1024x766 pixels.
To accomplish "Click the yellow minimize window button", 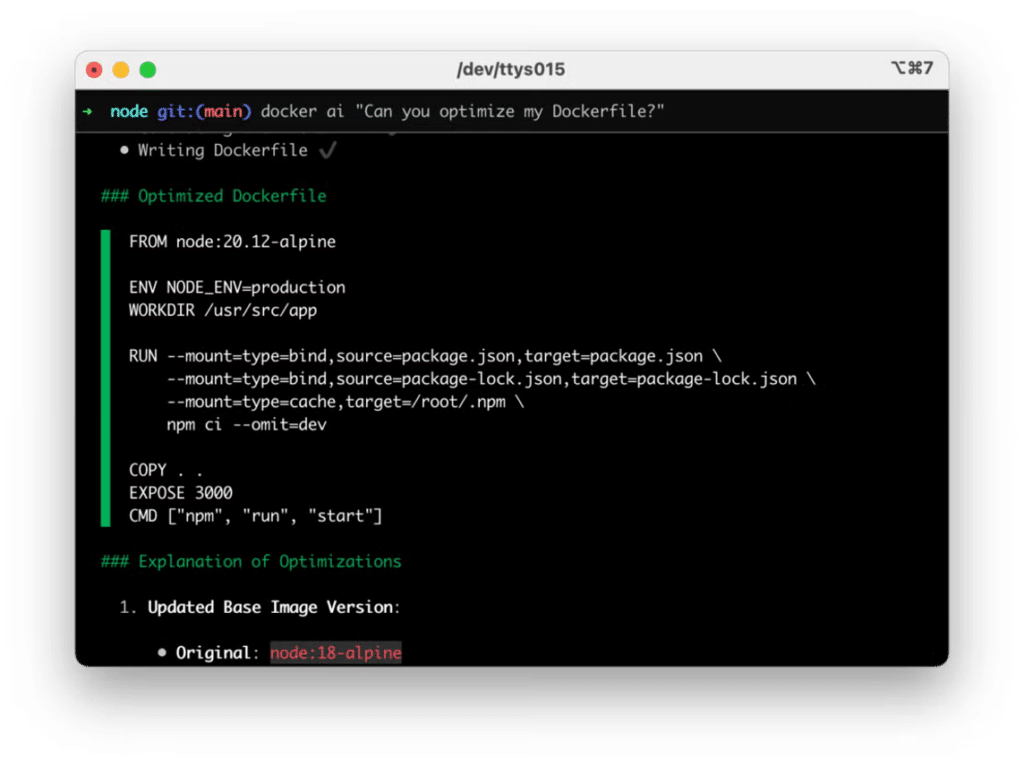I will click(x=121, y=70).
